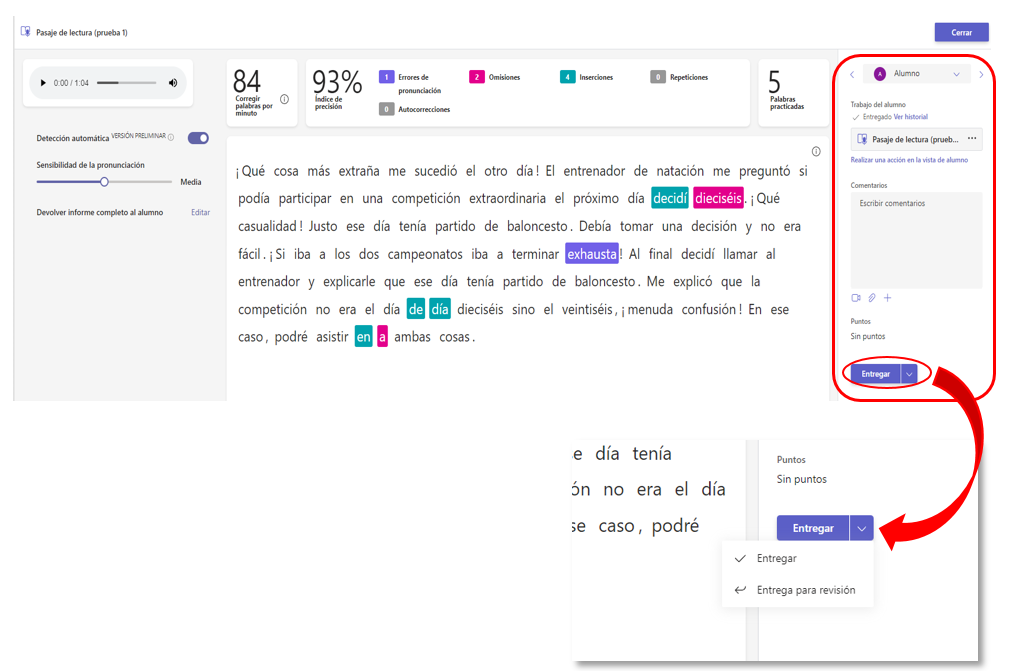1026x671 pixels.
Task: Open the Alumno student dropdown
Action: 916,72
